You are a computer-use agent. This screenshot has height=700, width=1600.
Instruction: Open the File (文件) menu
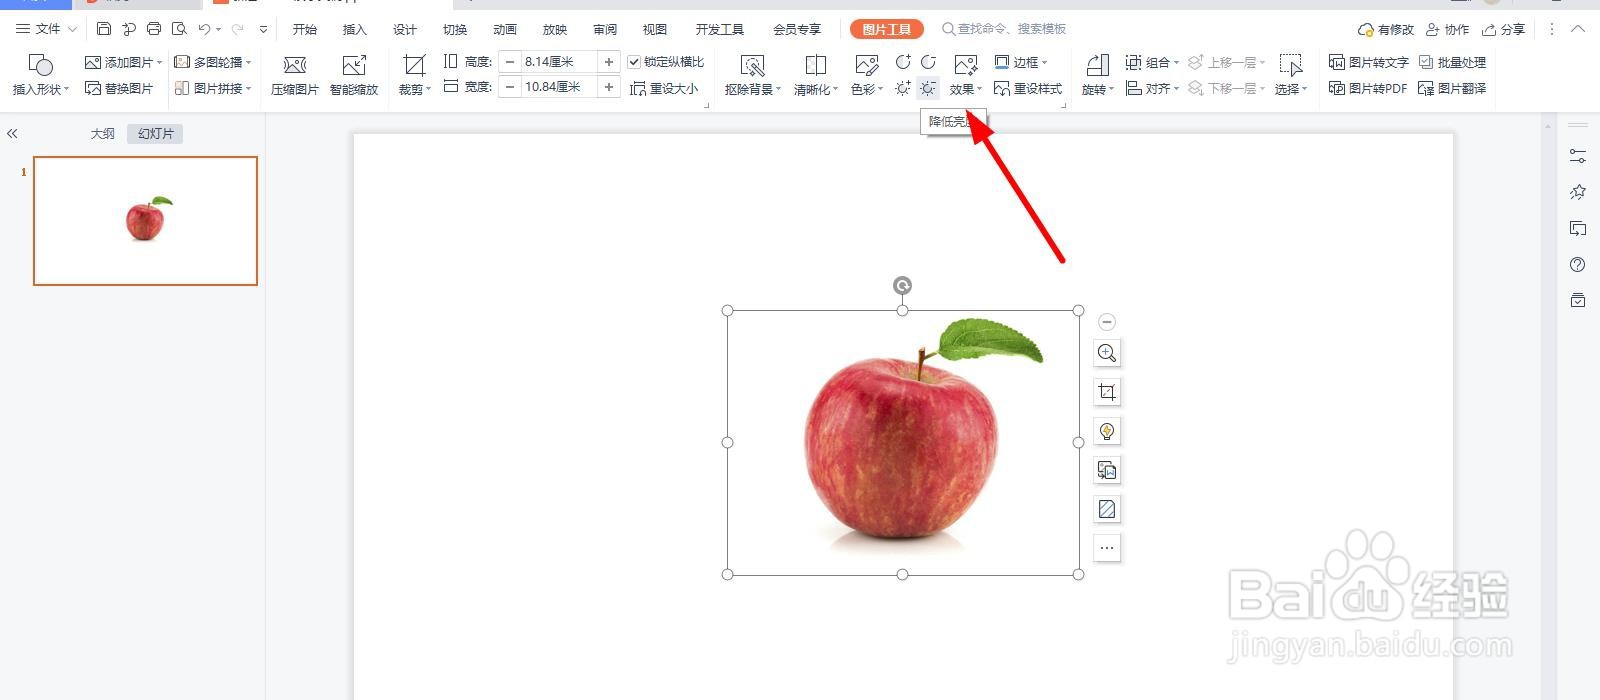[x=46, y=29]
